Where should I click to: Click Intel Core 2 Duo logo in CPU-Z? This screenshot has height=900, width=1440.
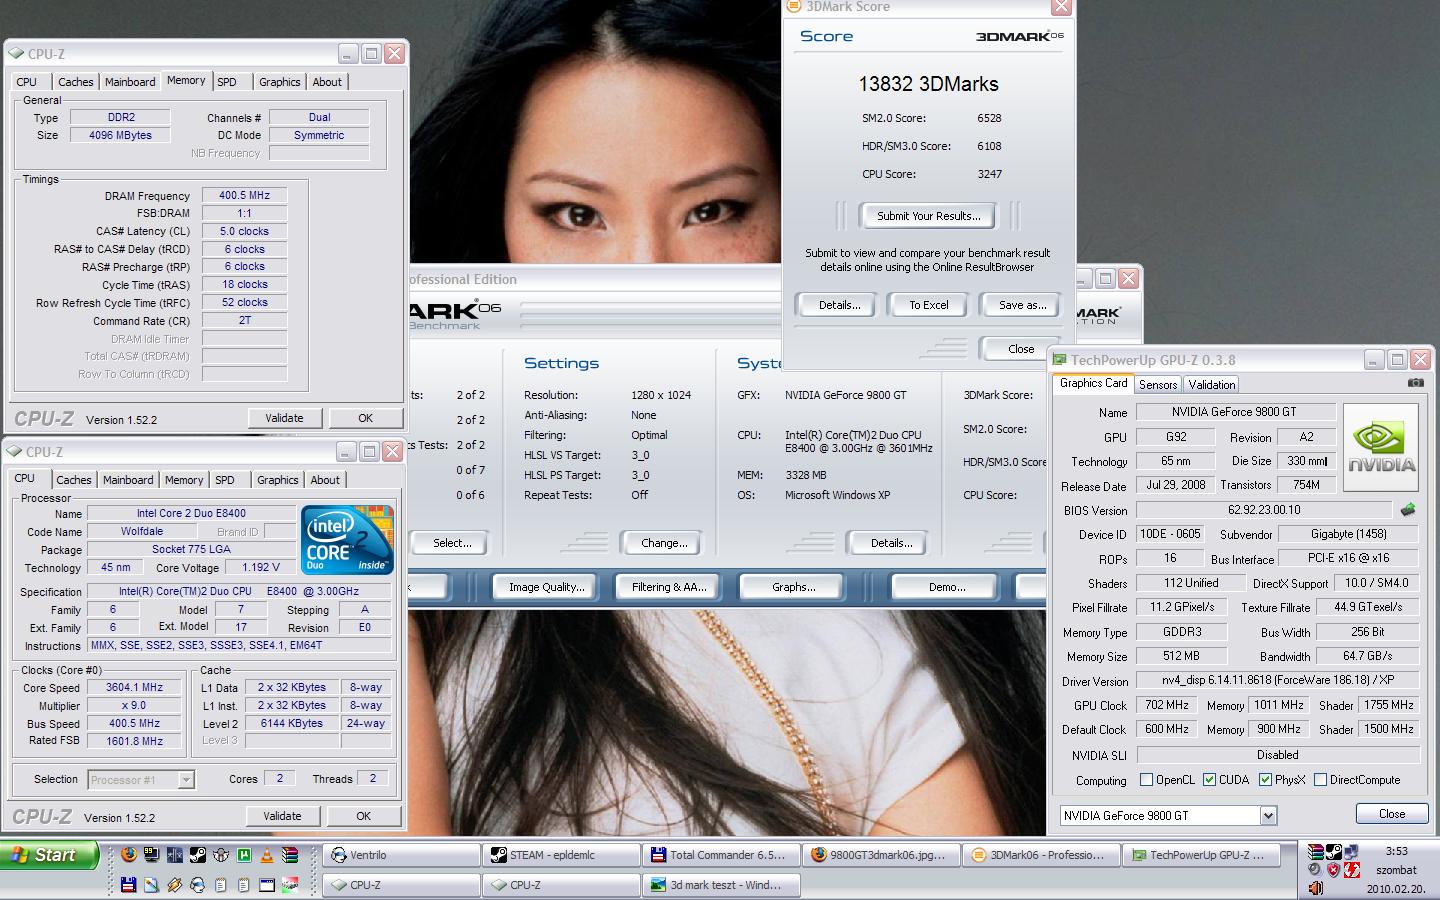click(x=347, y=540)
